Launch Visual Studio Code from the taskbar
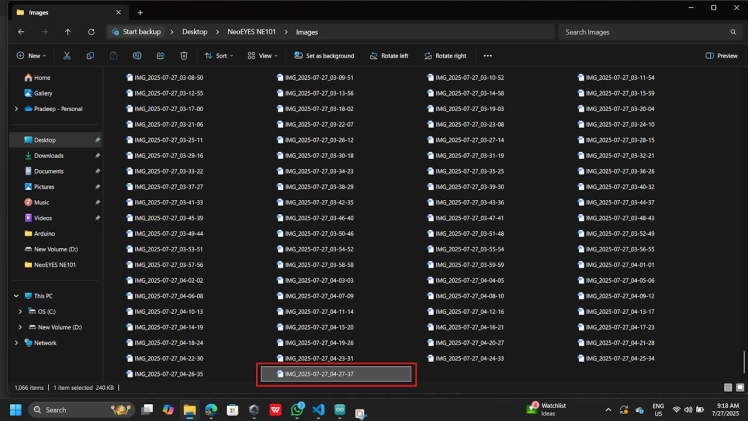Viewport: 748px width, 421px height. pyautogui.click(x=318, y=410)
